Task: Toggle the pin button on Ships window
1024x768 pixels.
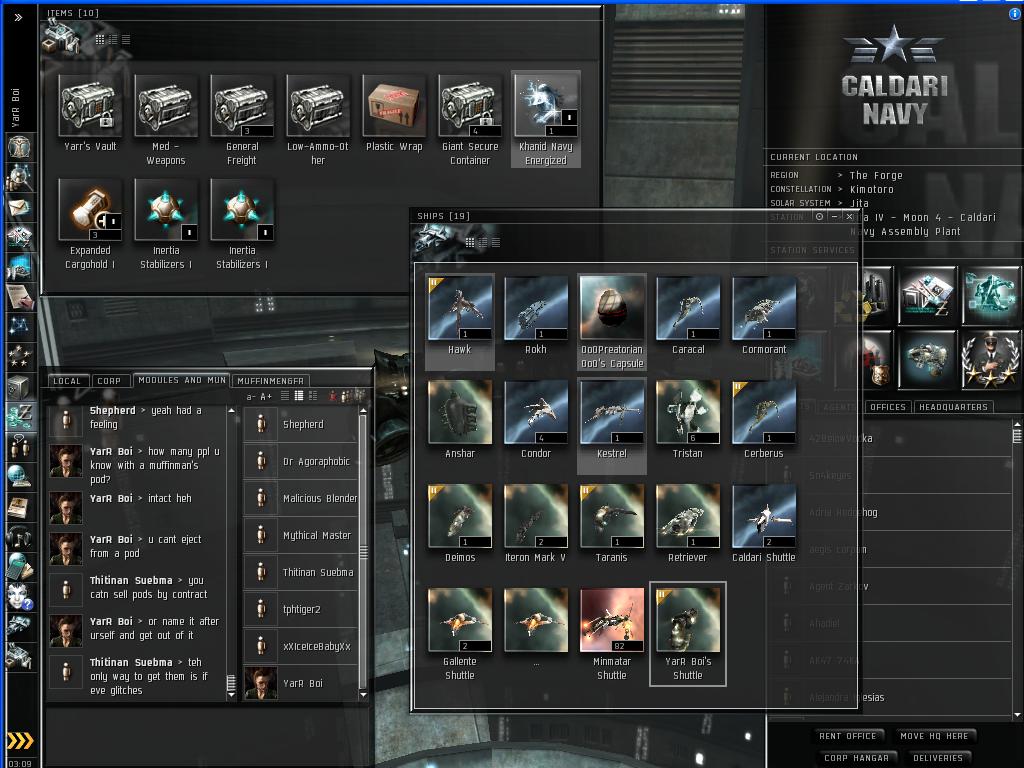Action: [820, 216]
